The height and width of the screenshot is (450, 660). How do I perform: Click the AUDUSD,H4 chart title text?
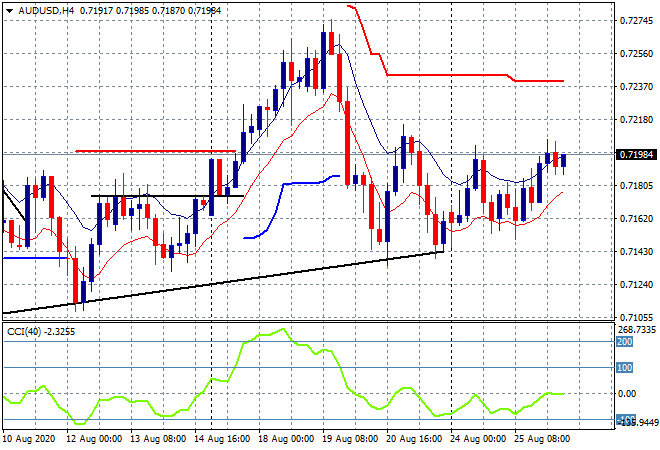(46, 11)
